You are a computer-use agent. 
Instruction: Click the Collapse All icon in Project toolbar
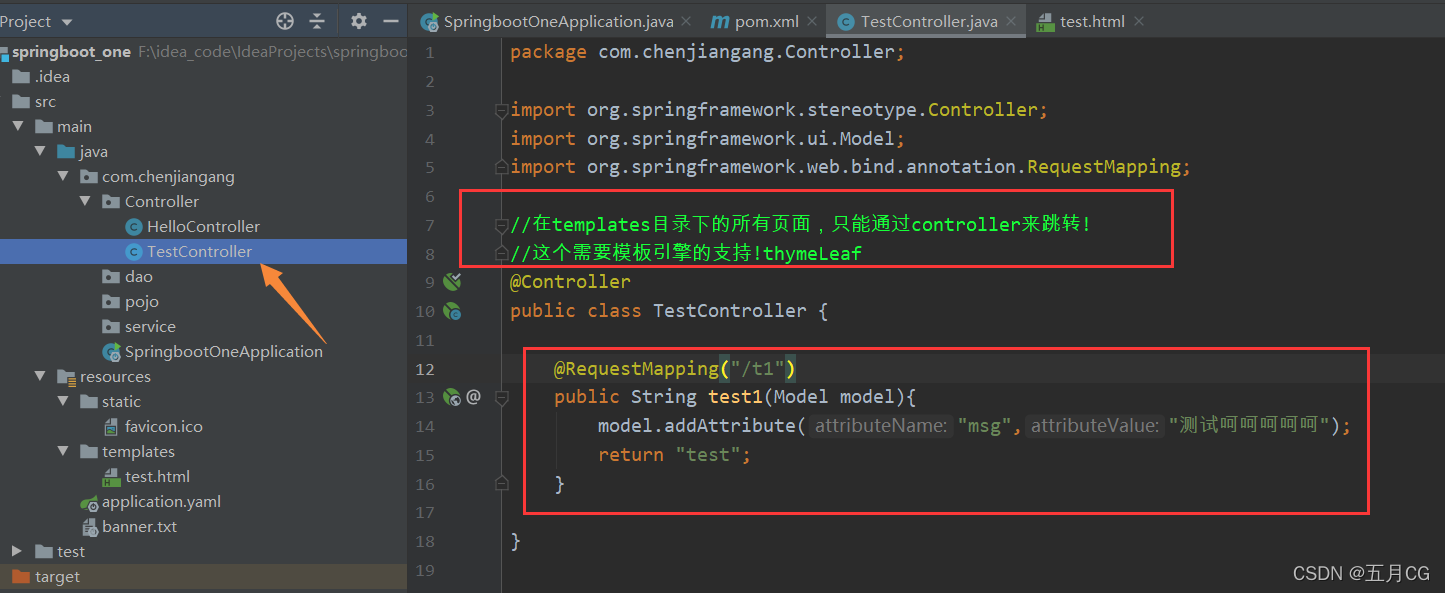pyautogui.click(x=317, y=21)
